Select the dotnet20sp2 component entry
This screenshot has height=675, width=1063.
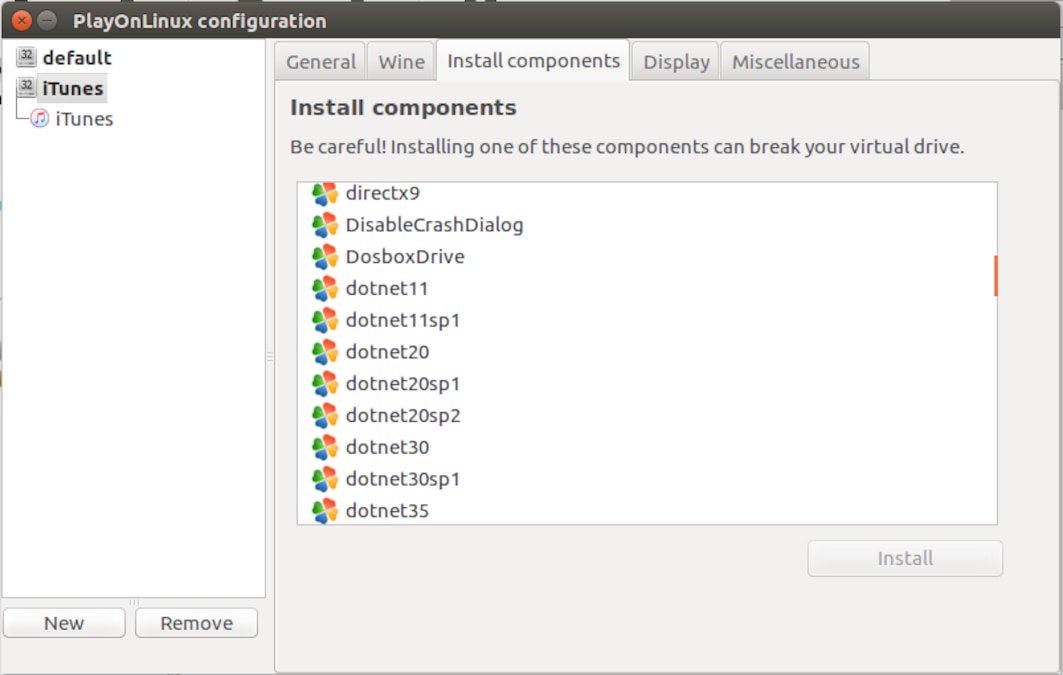click(x=402, y=415)
